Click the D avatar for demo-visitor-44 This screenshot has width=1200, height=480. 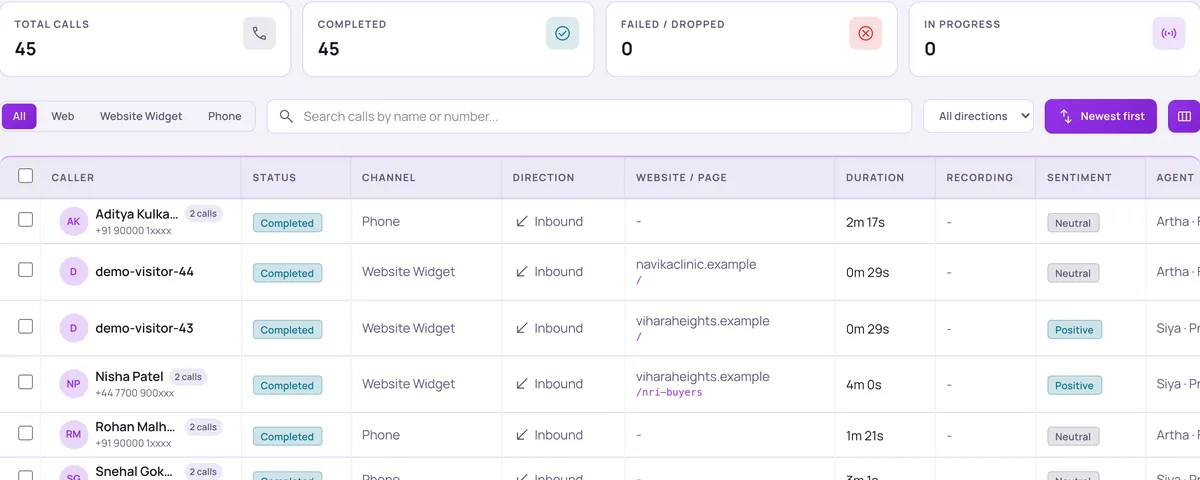(x=74, y=272)
